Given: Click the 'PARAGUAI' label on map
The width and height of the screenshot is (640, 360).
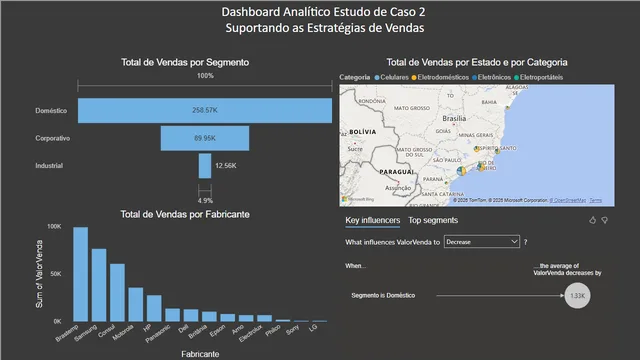Looking at the screenshot, I should click(x=396, y=172).
